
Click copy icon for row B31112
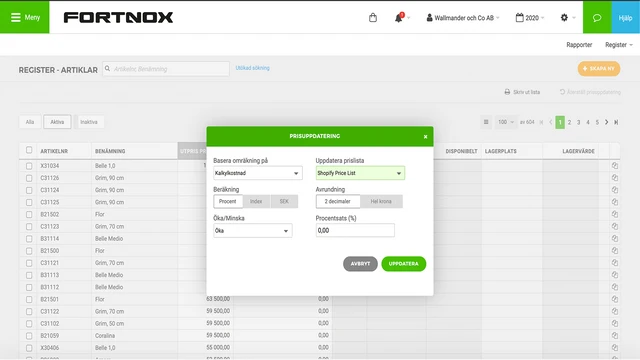click(x=615, y=287)
